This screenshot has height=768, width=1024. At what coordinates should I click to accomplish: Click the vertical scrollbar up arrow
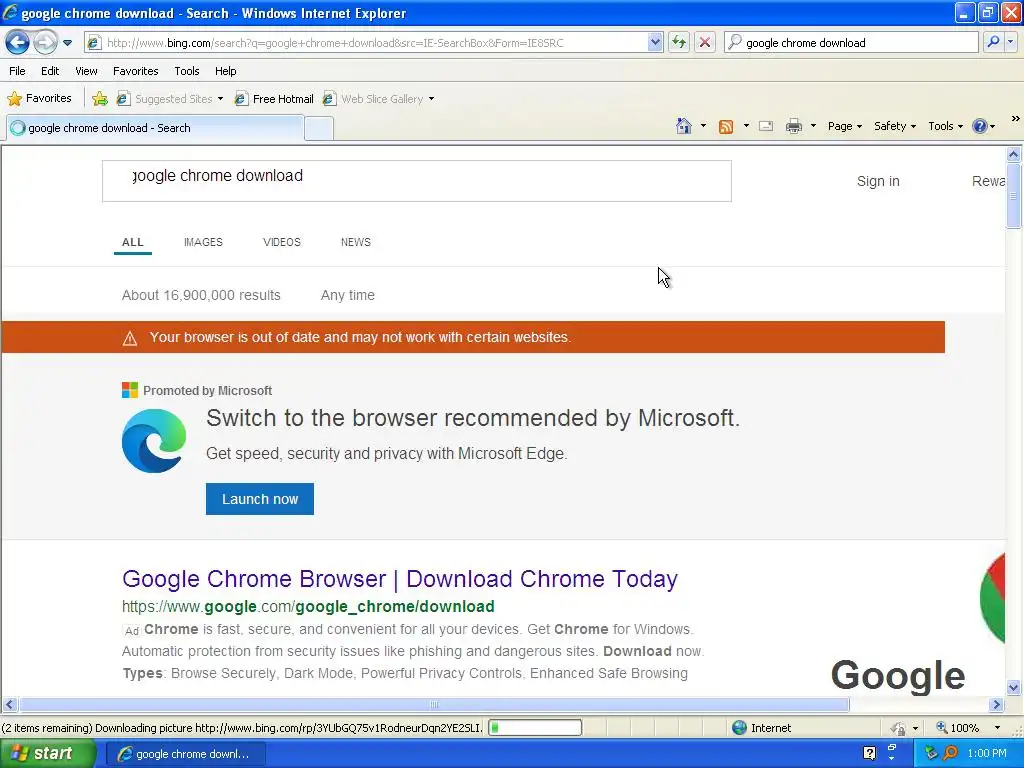tap(1014, 155)
